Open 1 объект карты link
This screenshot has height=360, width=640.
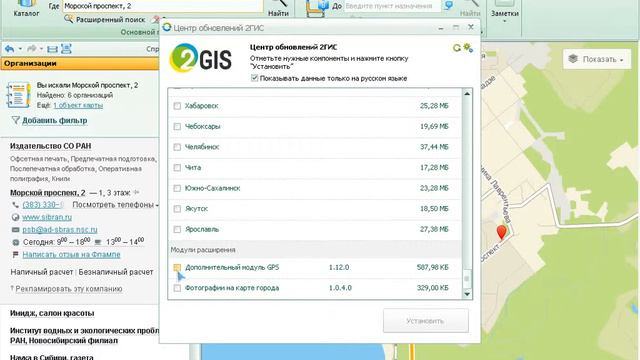pos(78,105)
